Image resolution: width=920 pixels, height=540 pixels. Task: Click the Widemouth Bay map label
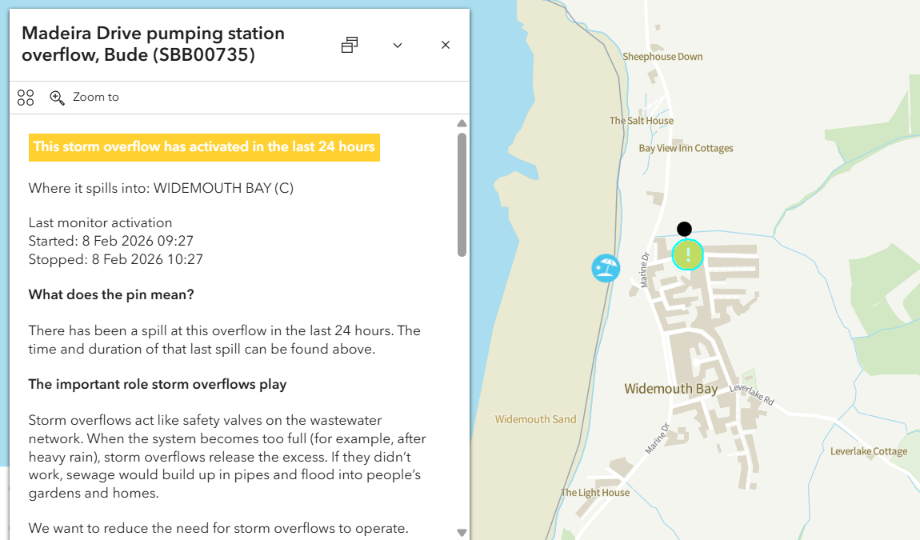pos(670,389)
